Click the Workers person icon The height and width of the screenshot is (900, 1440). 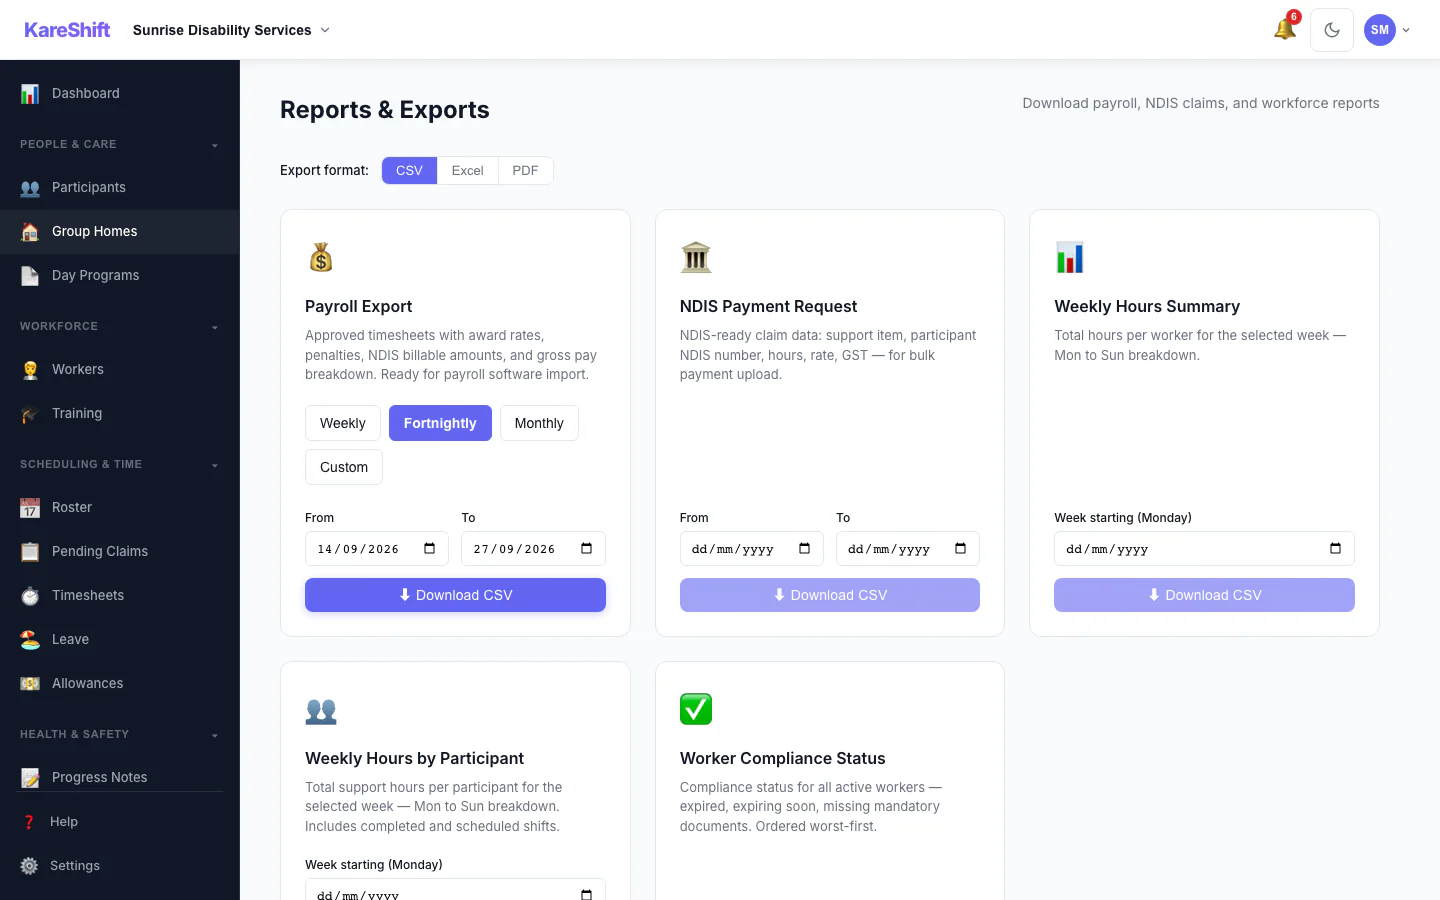30,369
